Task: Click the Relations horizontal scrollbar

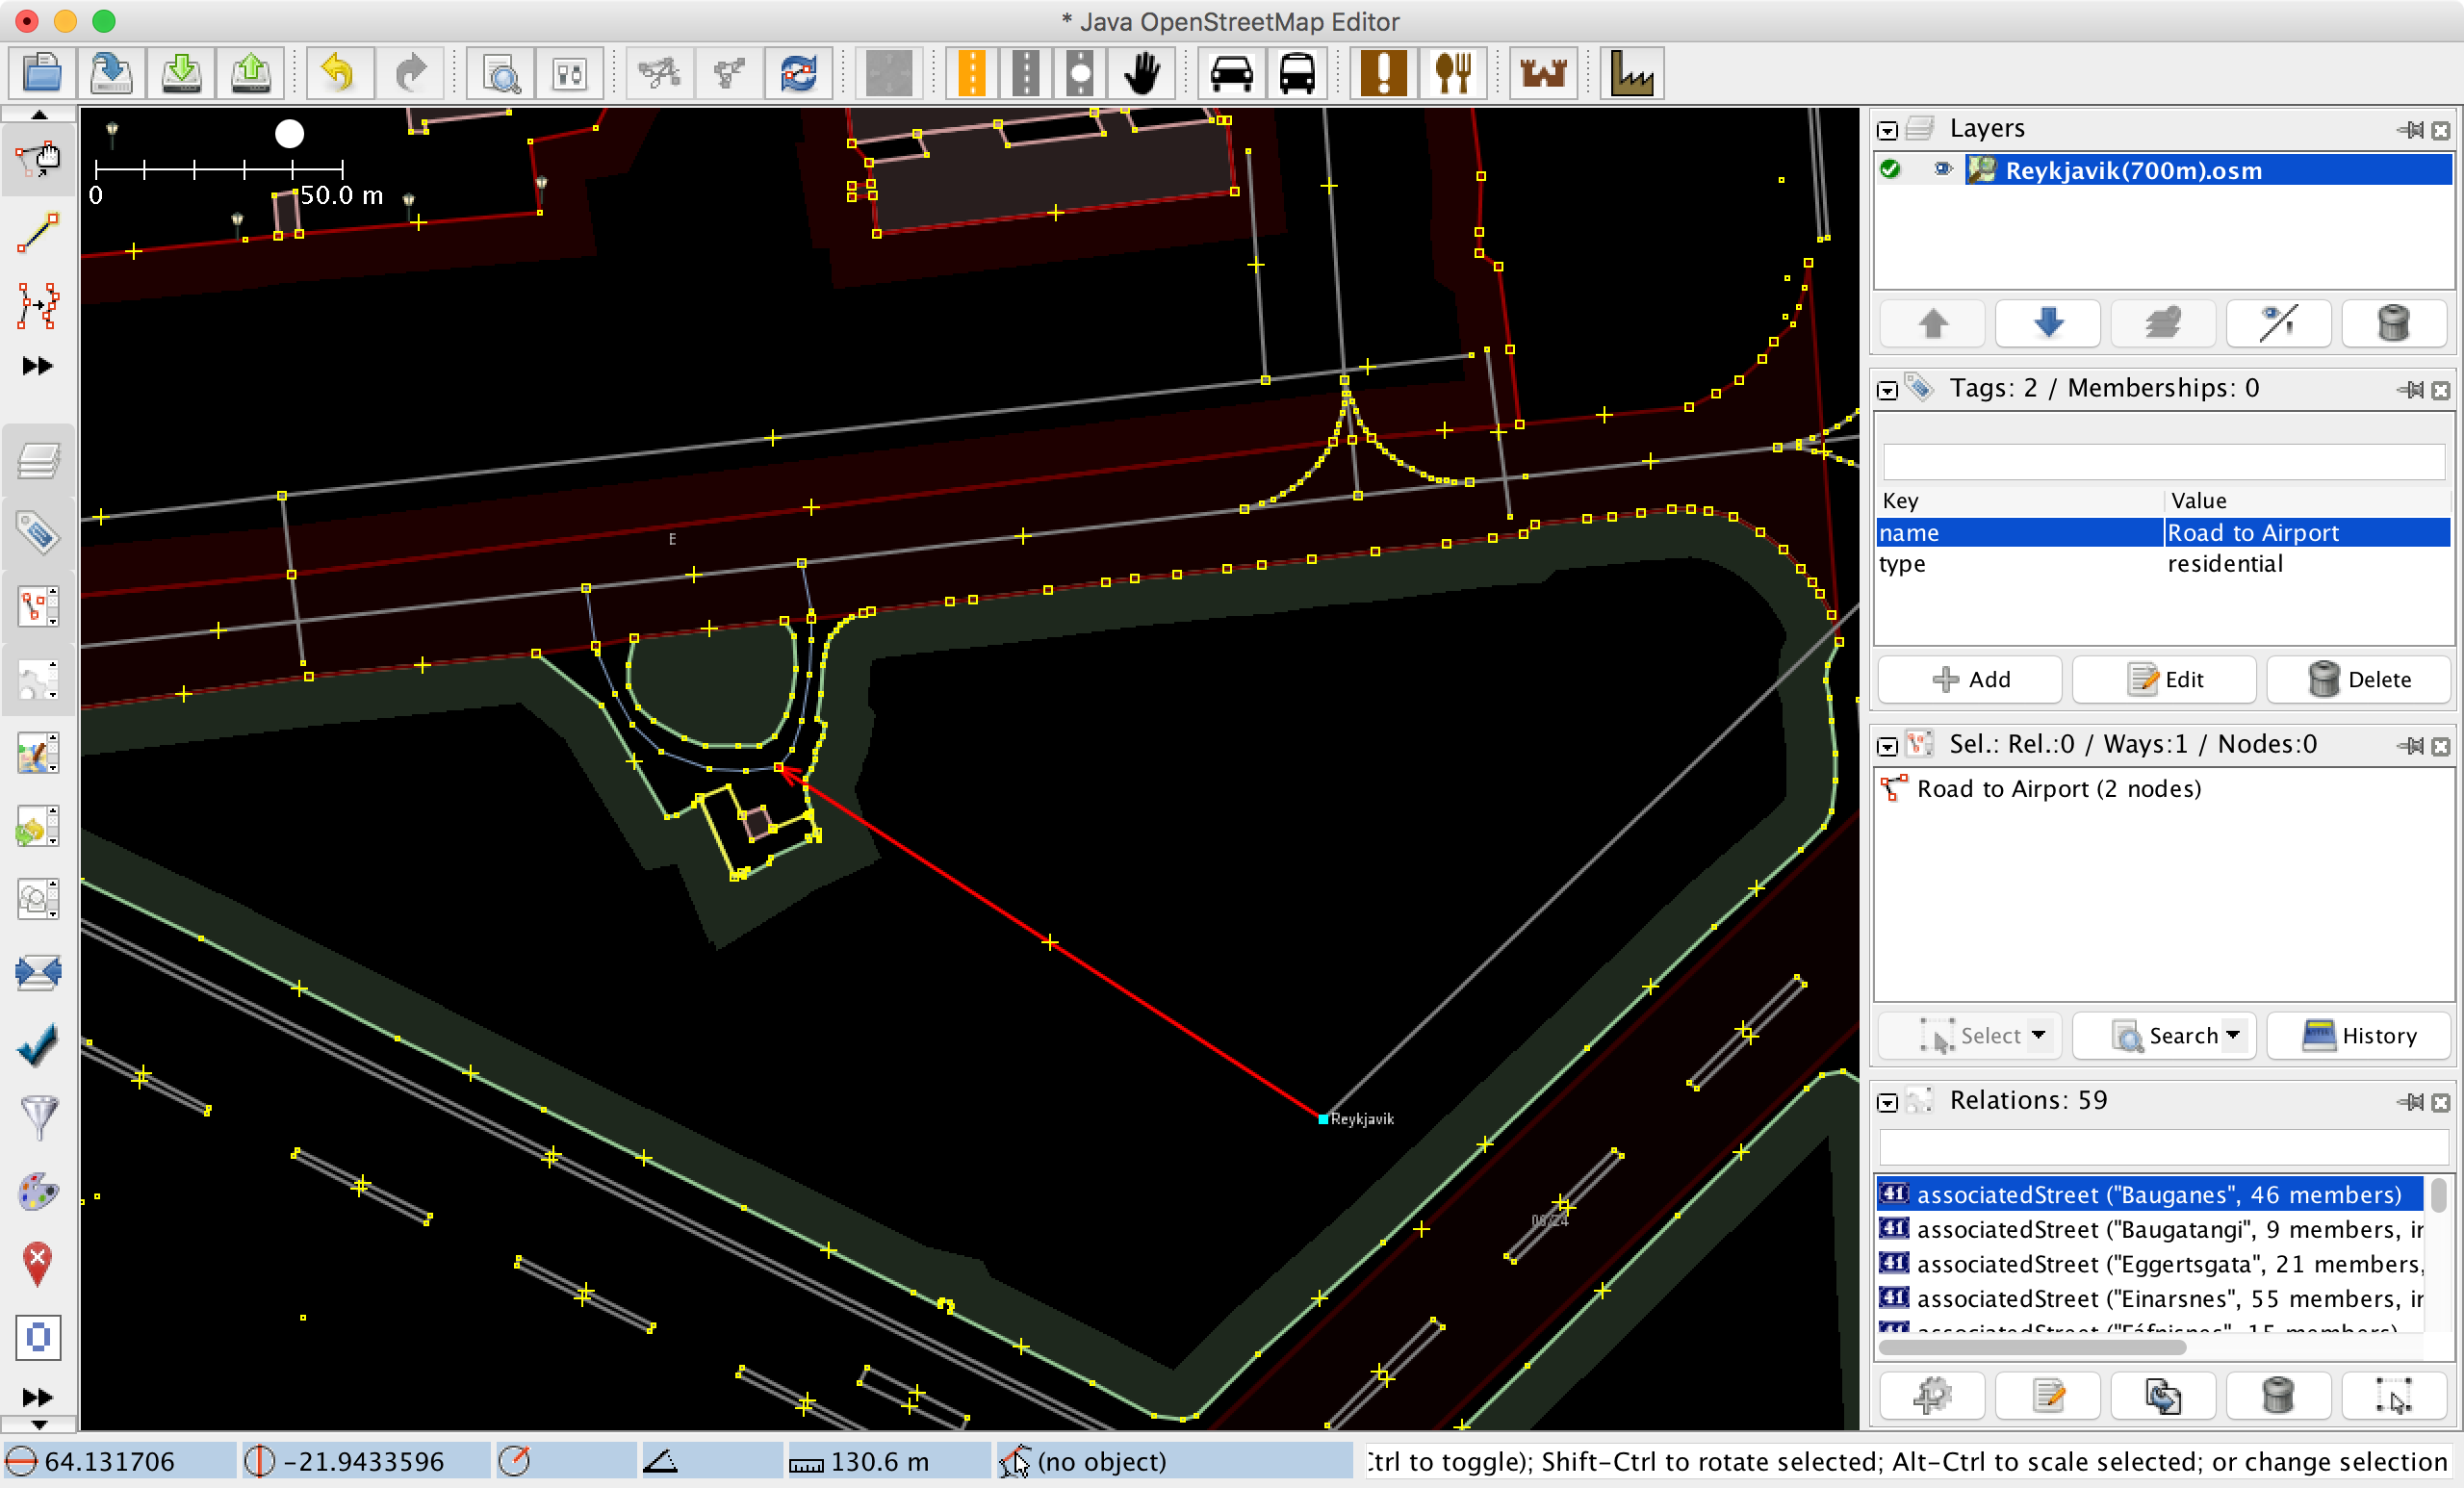Action: (x=2032, y=1347)
